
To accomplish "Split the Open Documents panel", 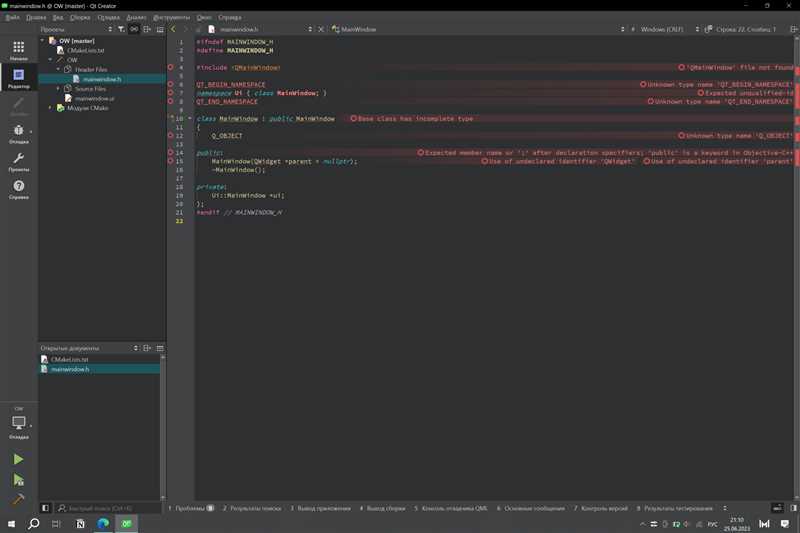I will [x=147, y=348].
